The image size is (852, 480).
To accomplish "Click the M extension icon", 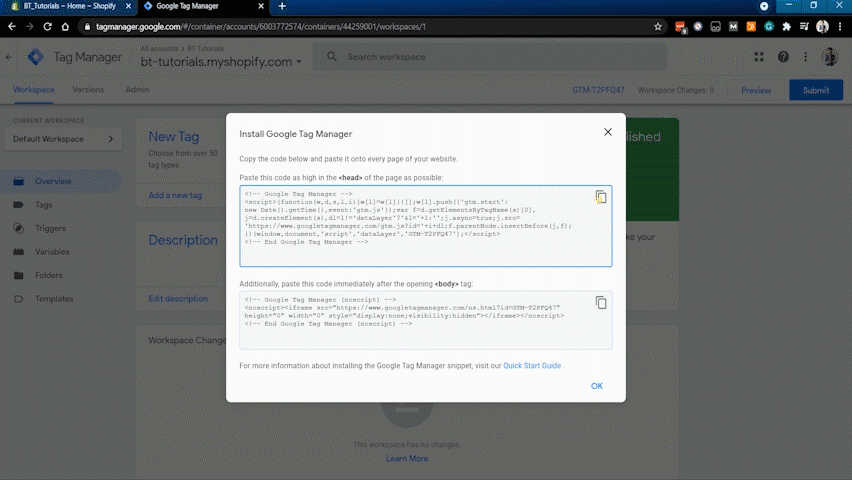I will click(733, 27).
